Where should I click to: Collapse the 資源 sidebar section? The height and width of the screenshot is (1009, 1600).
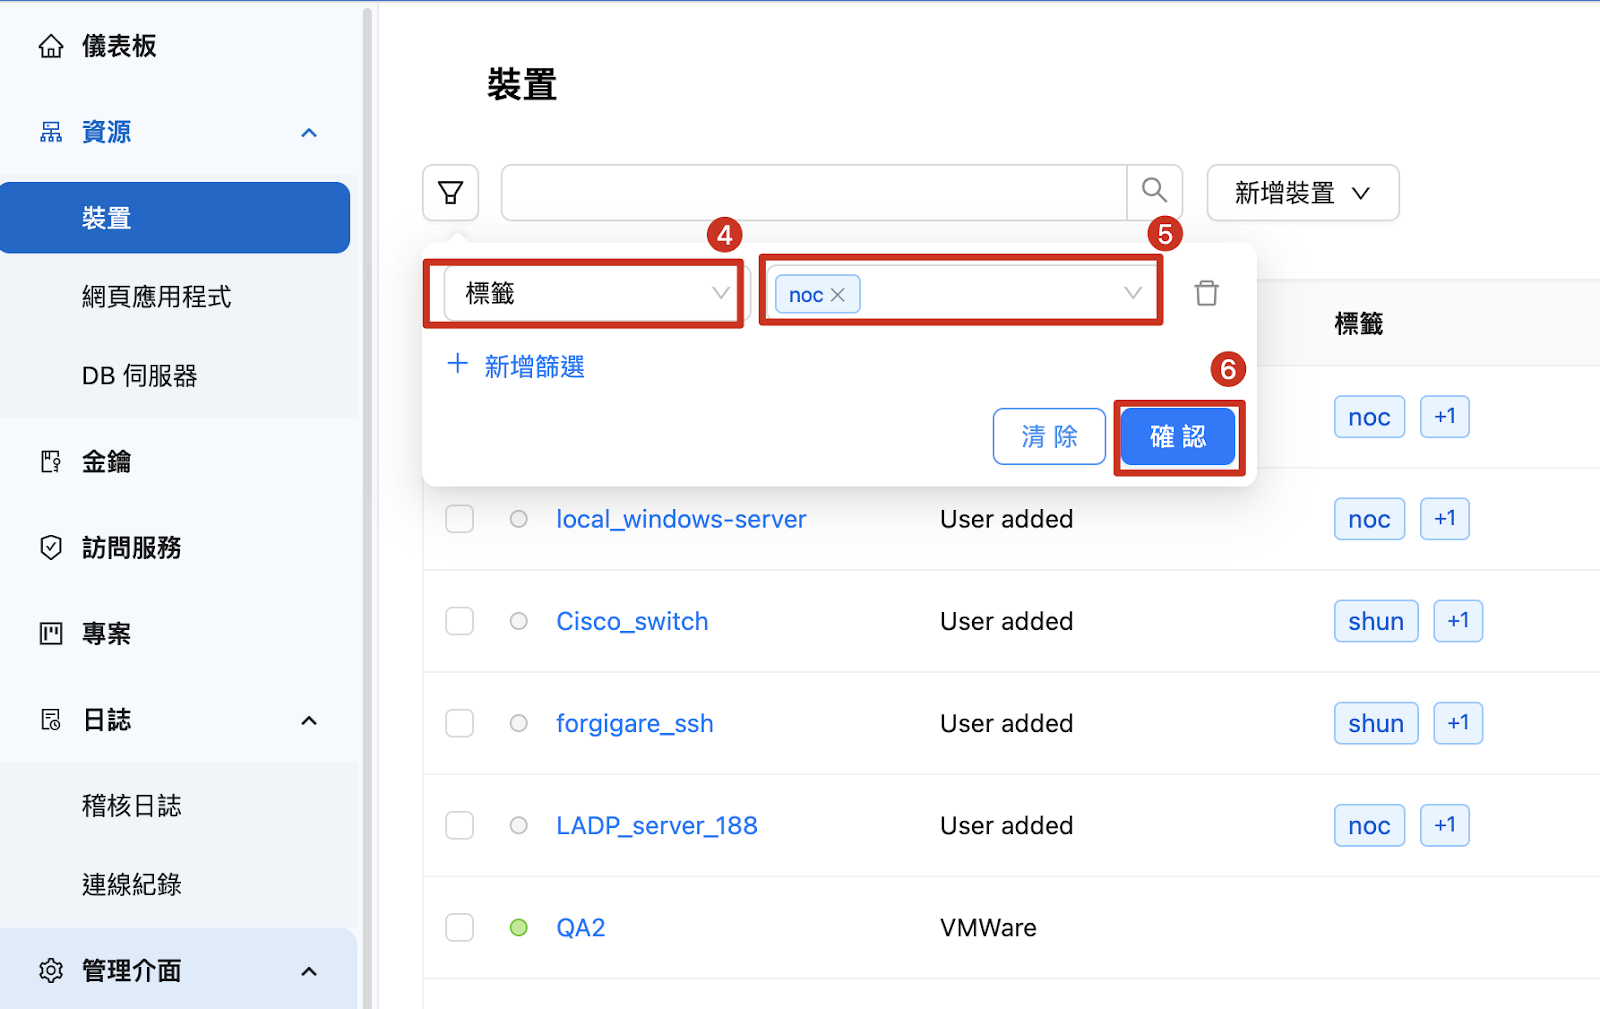[309, 133]
